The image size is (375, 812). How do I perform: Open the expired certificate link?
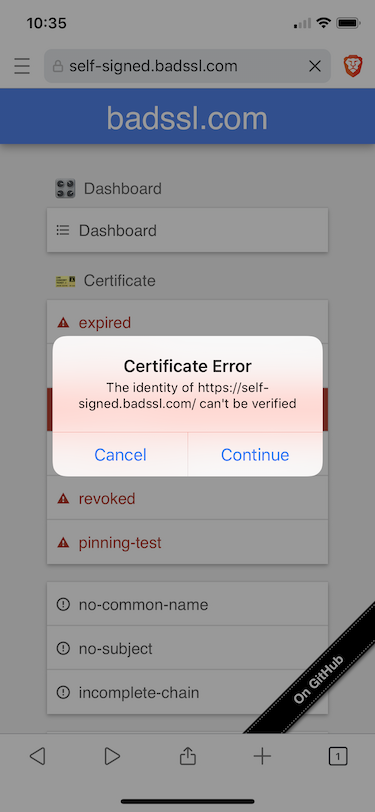click(188, 322)
